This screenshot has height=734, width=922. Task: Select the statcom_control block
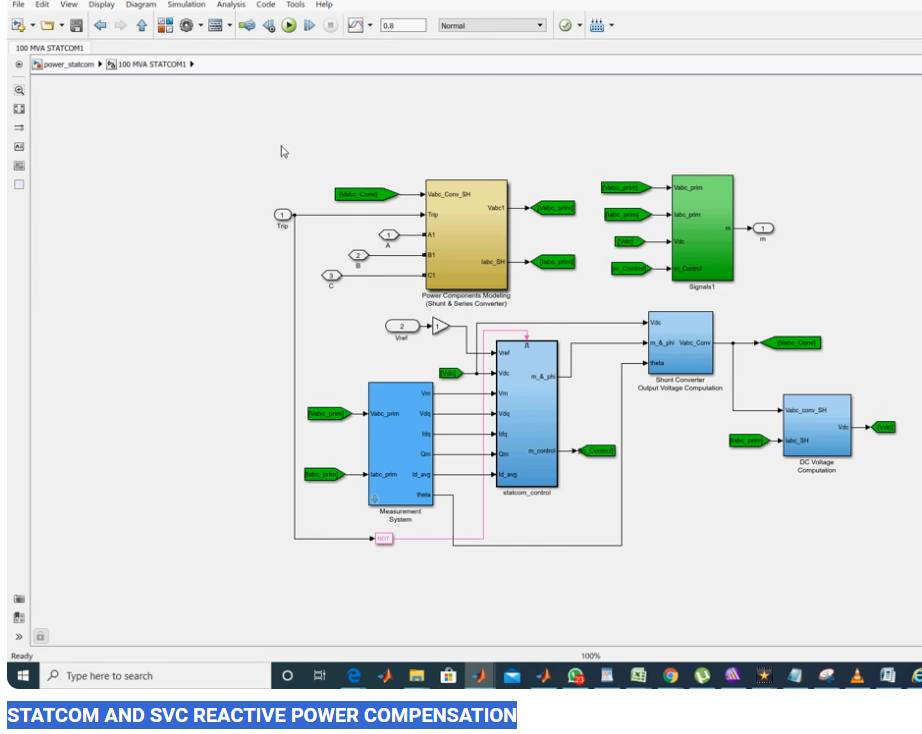[527, 413]
